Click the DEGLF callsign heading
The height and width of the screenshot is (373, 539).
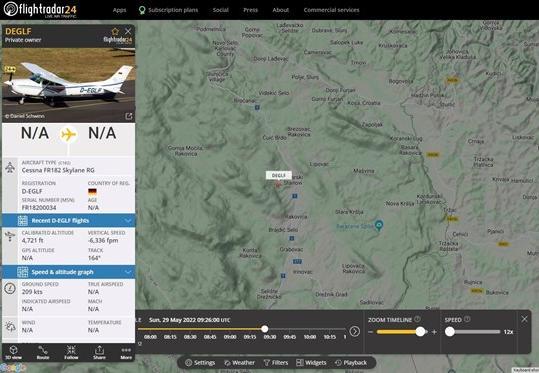point(18,31)
